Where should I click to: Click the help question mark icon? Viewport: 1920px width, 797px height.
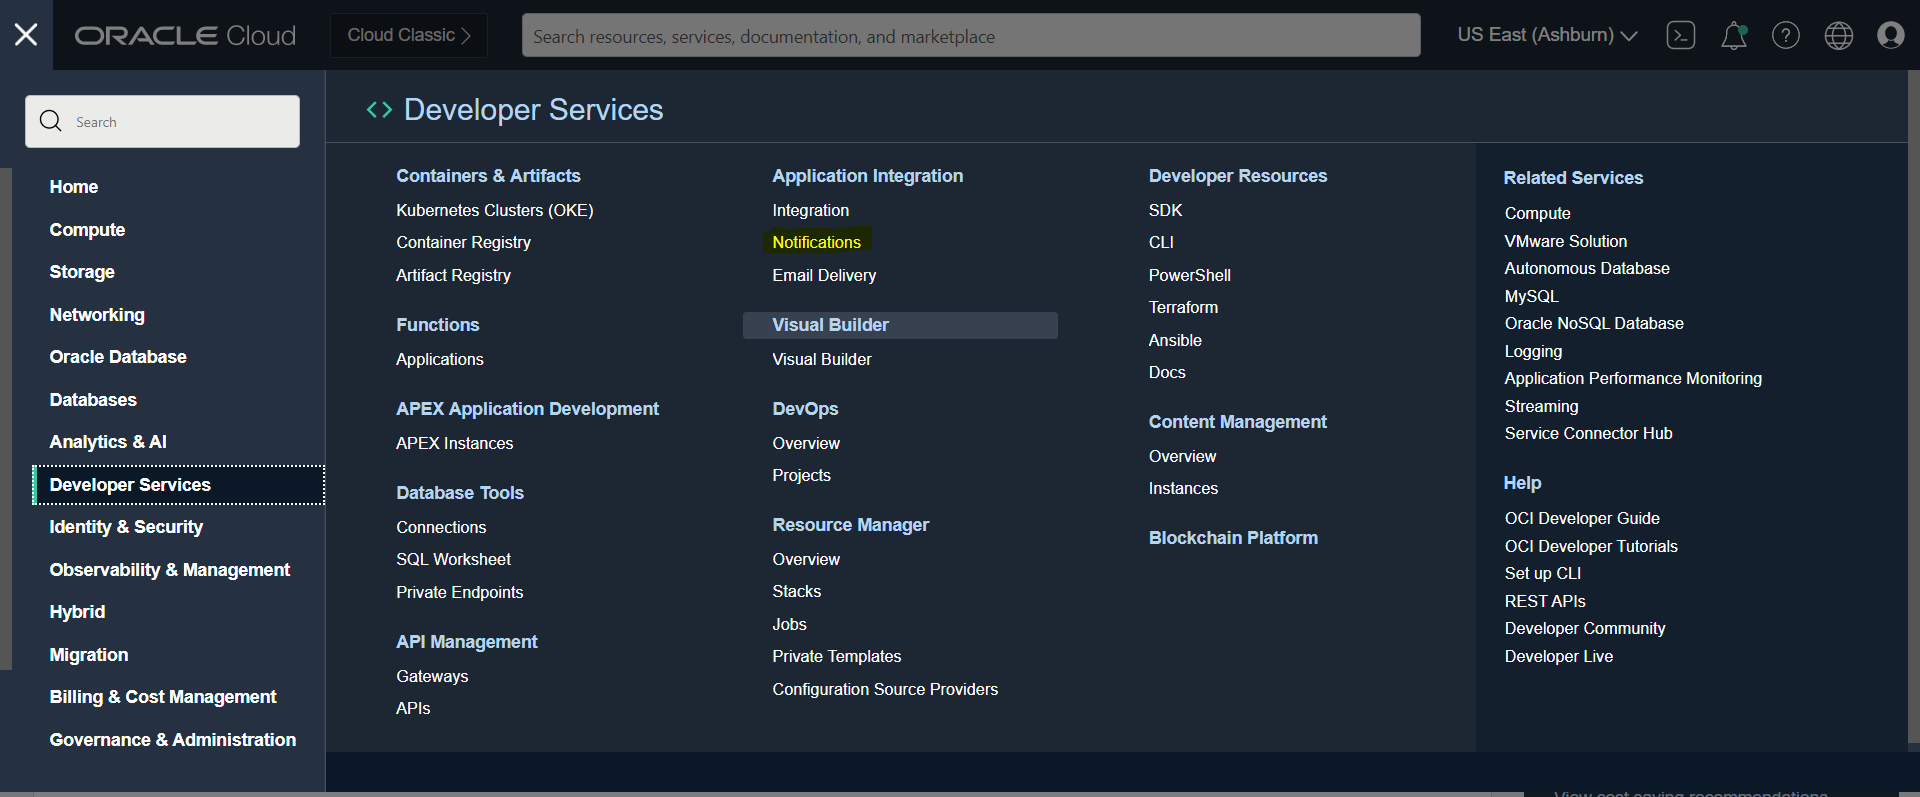point(1785,35)
